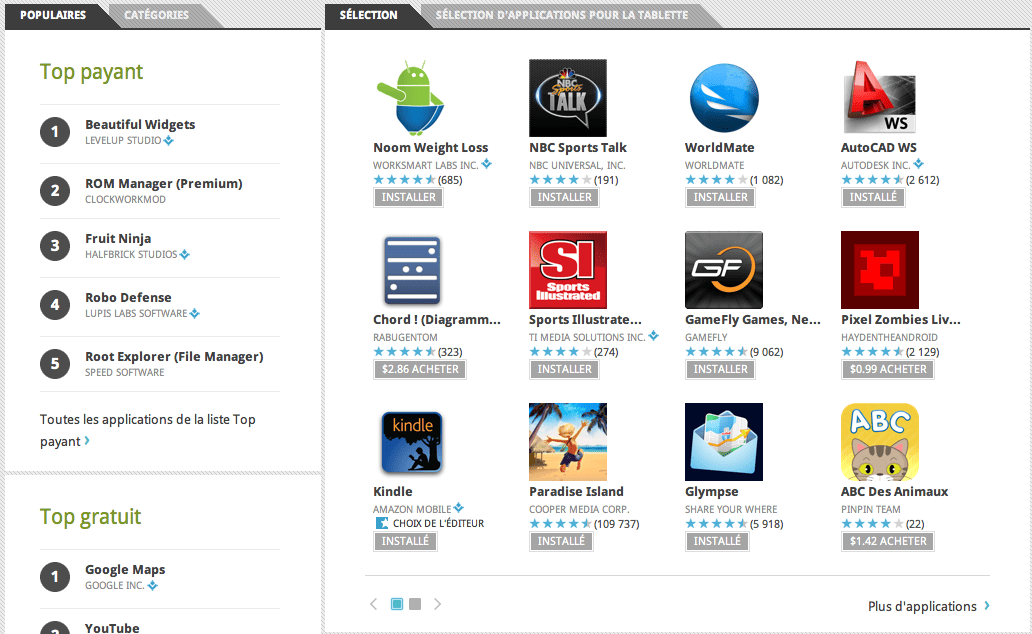Open the Chord! diagram app icon
The image size is (1032, 634).
pyautogui.click(x=412, y=270)
